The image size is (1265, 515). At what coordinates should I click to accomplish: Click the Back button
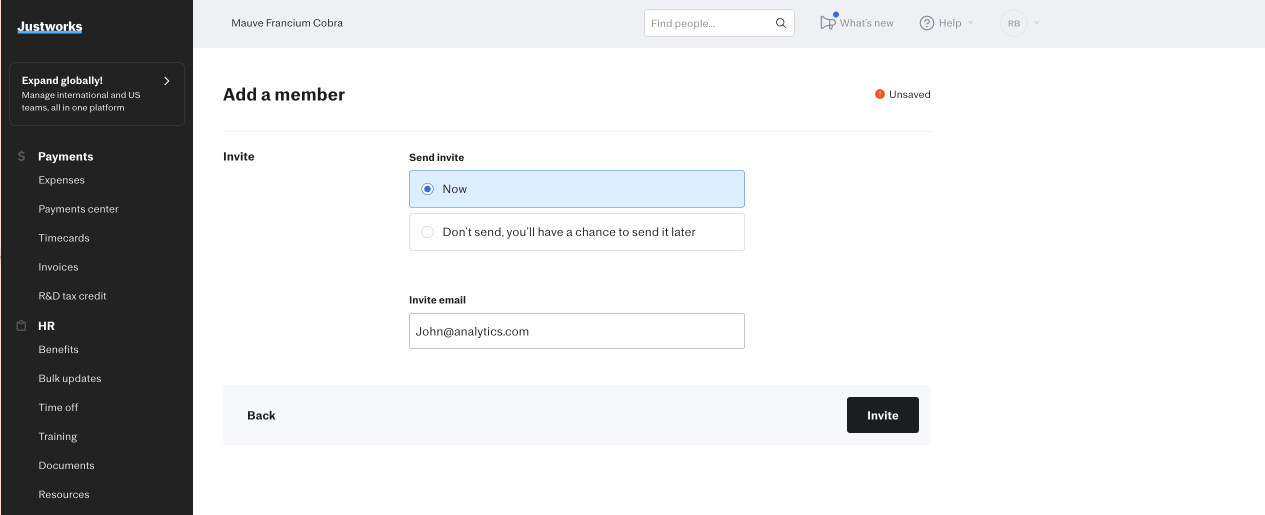[x=261, y=415]
